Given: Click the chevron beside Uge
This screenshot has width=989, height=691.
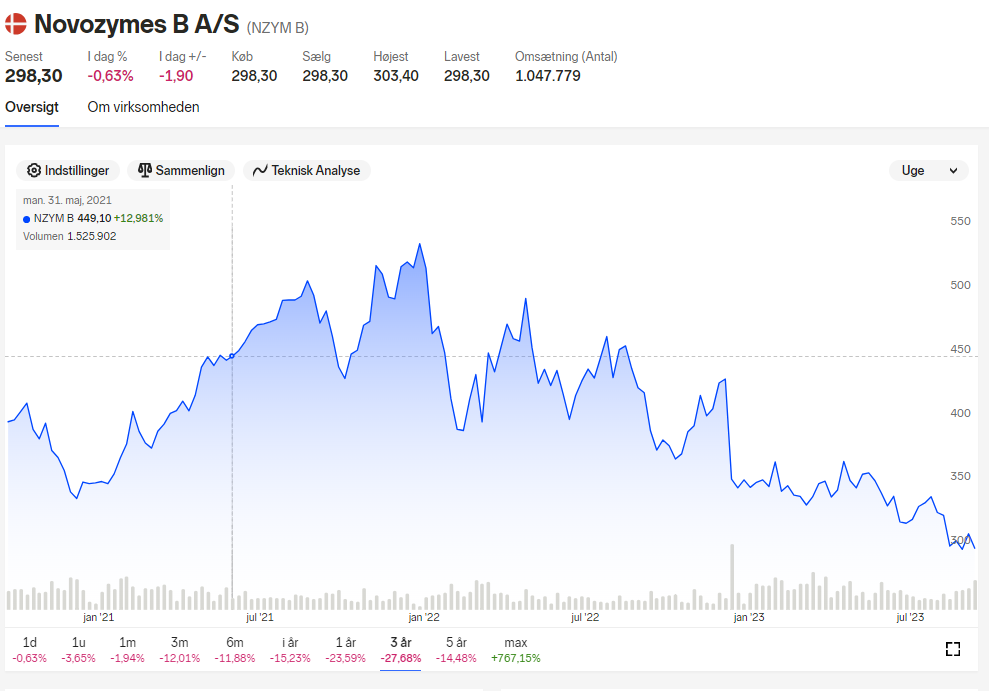Looking at the screenshot, I should tap(954, 170).
